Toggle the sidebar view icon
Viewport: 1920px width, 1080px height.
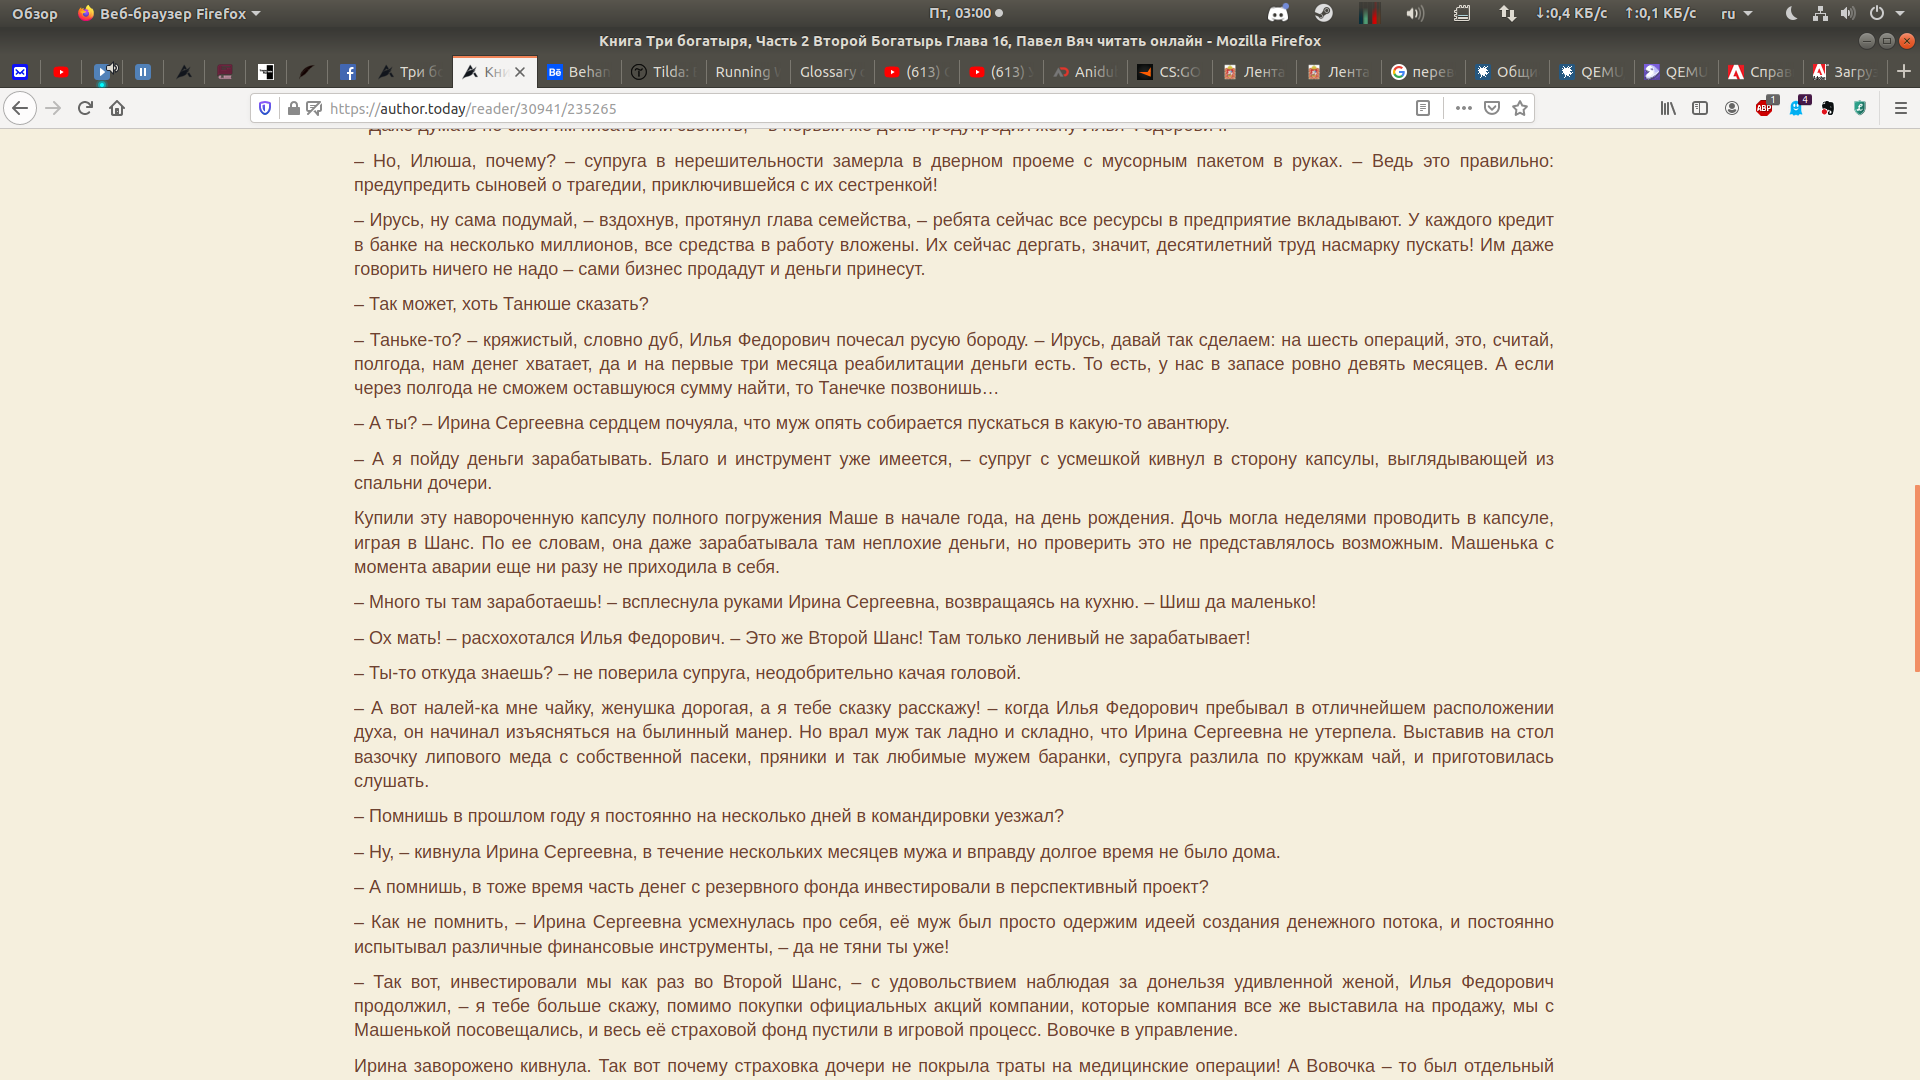[x=1700, y=108]
